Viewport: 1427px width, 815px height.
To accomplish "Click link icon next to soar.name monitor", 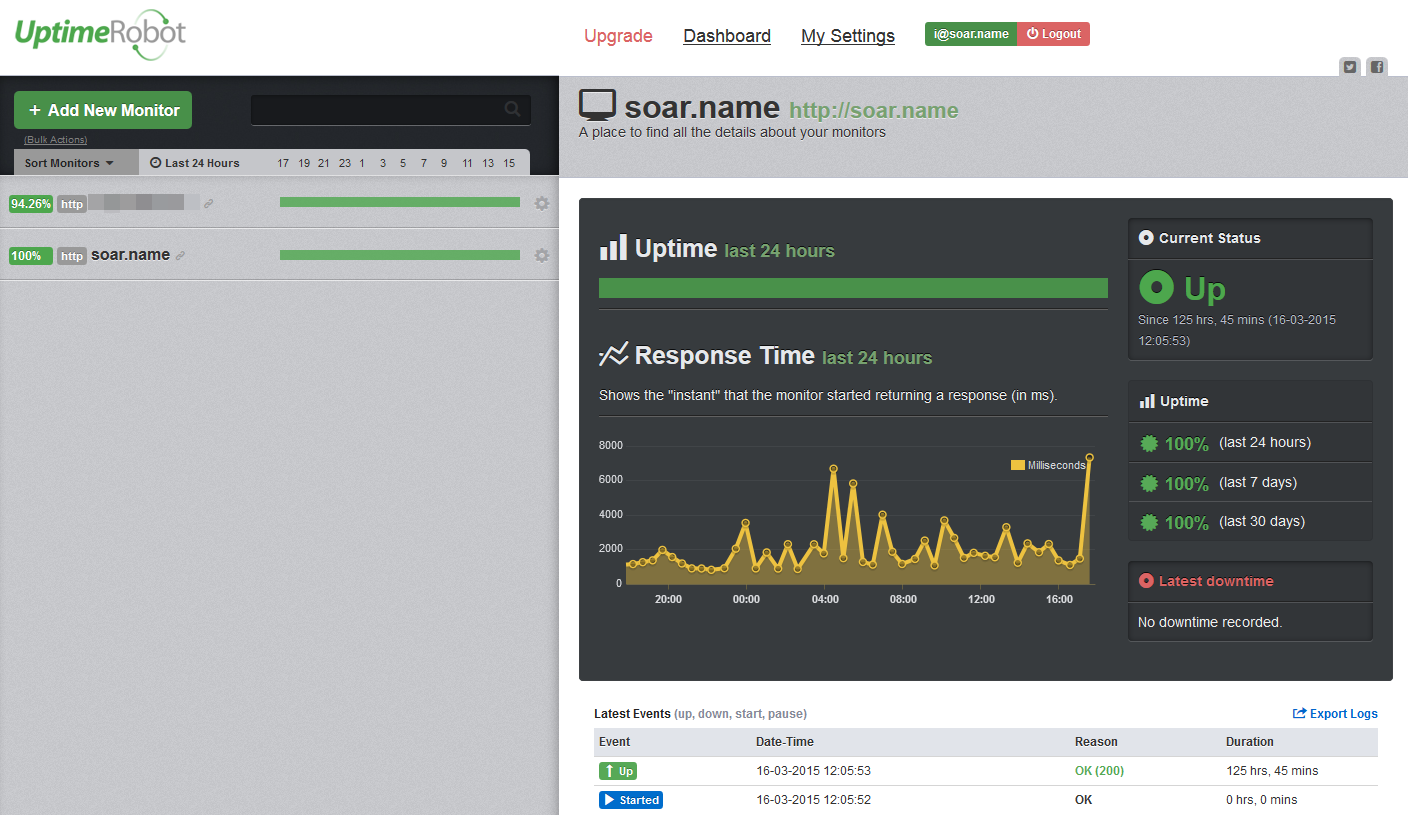I will (181, 256).
